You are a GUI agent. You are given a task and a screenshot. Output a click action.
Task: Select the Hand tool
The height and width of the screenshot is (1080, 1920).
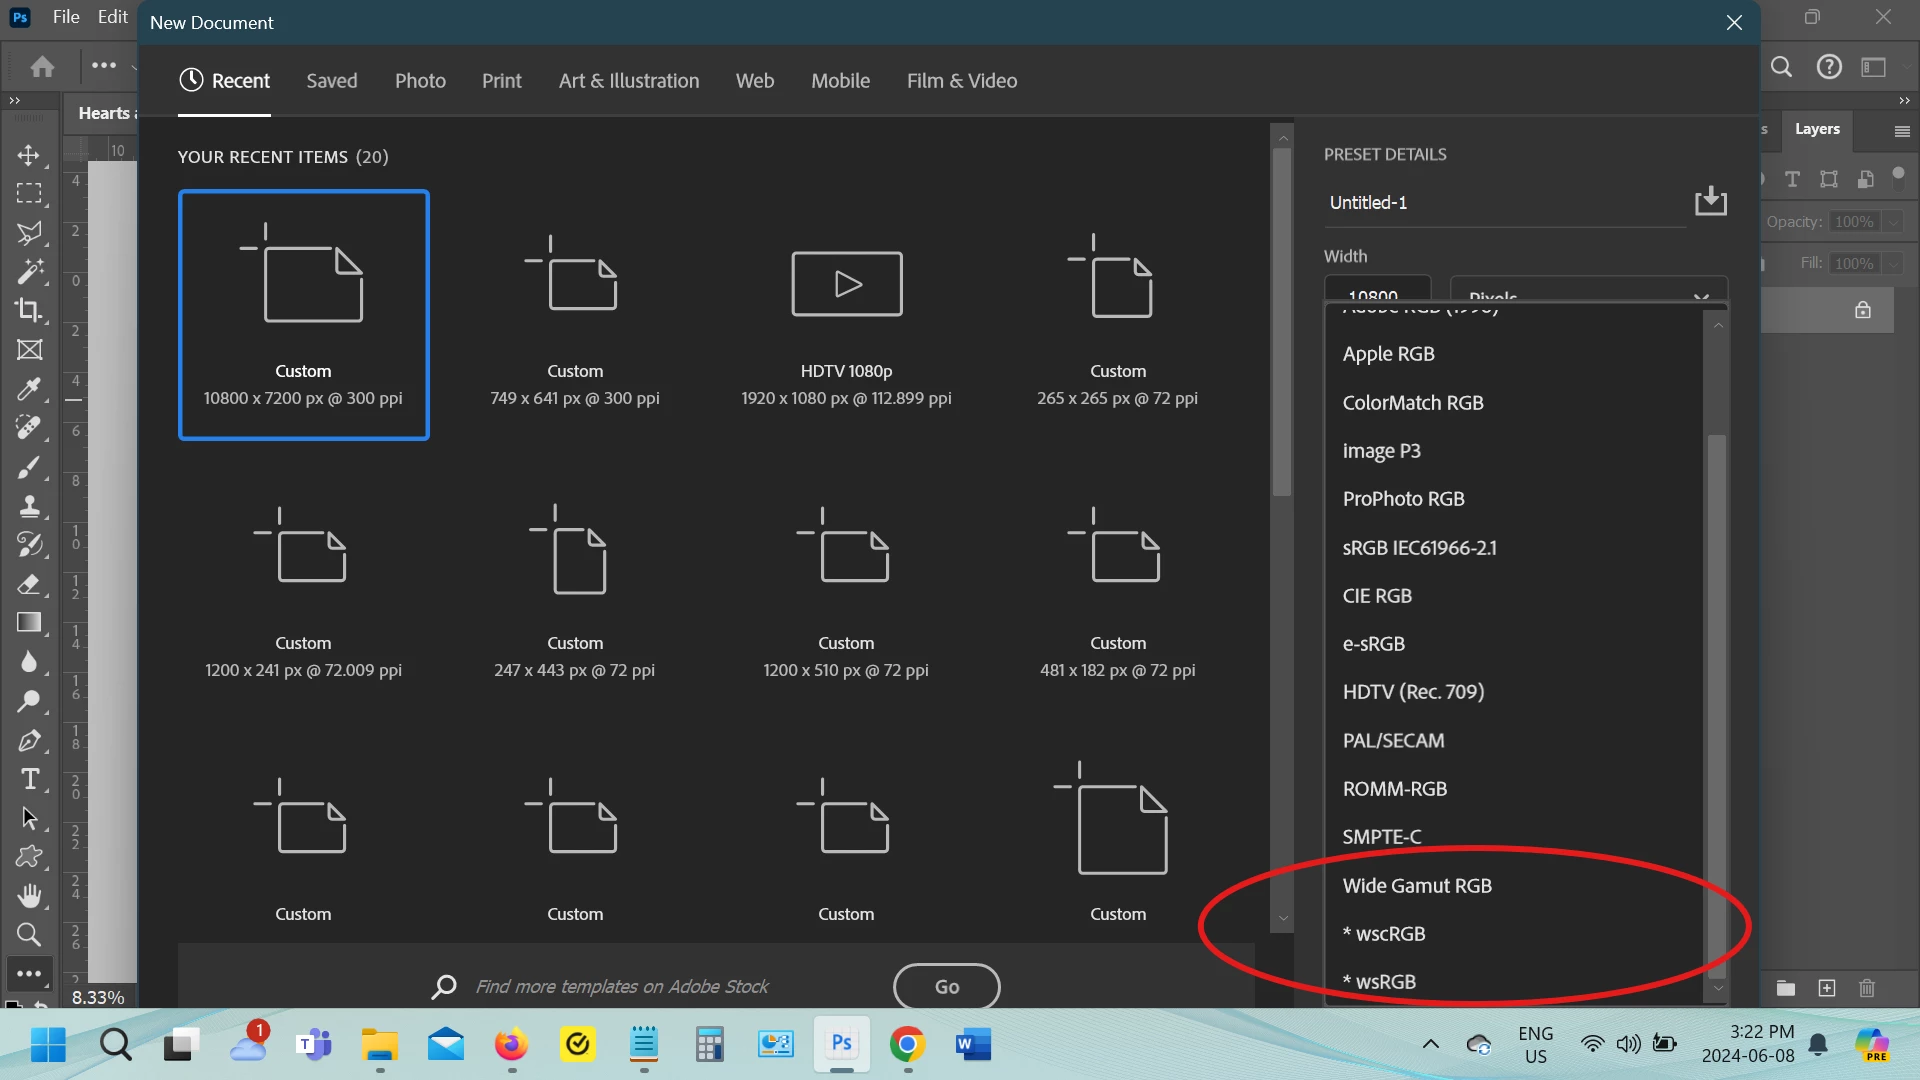point(29,896)
